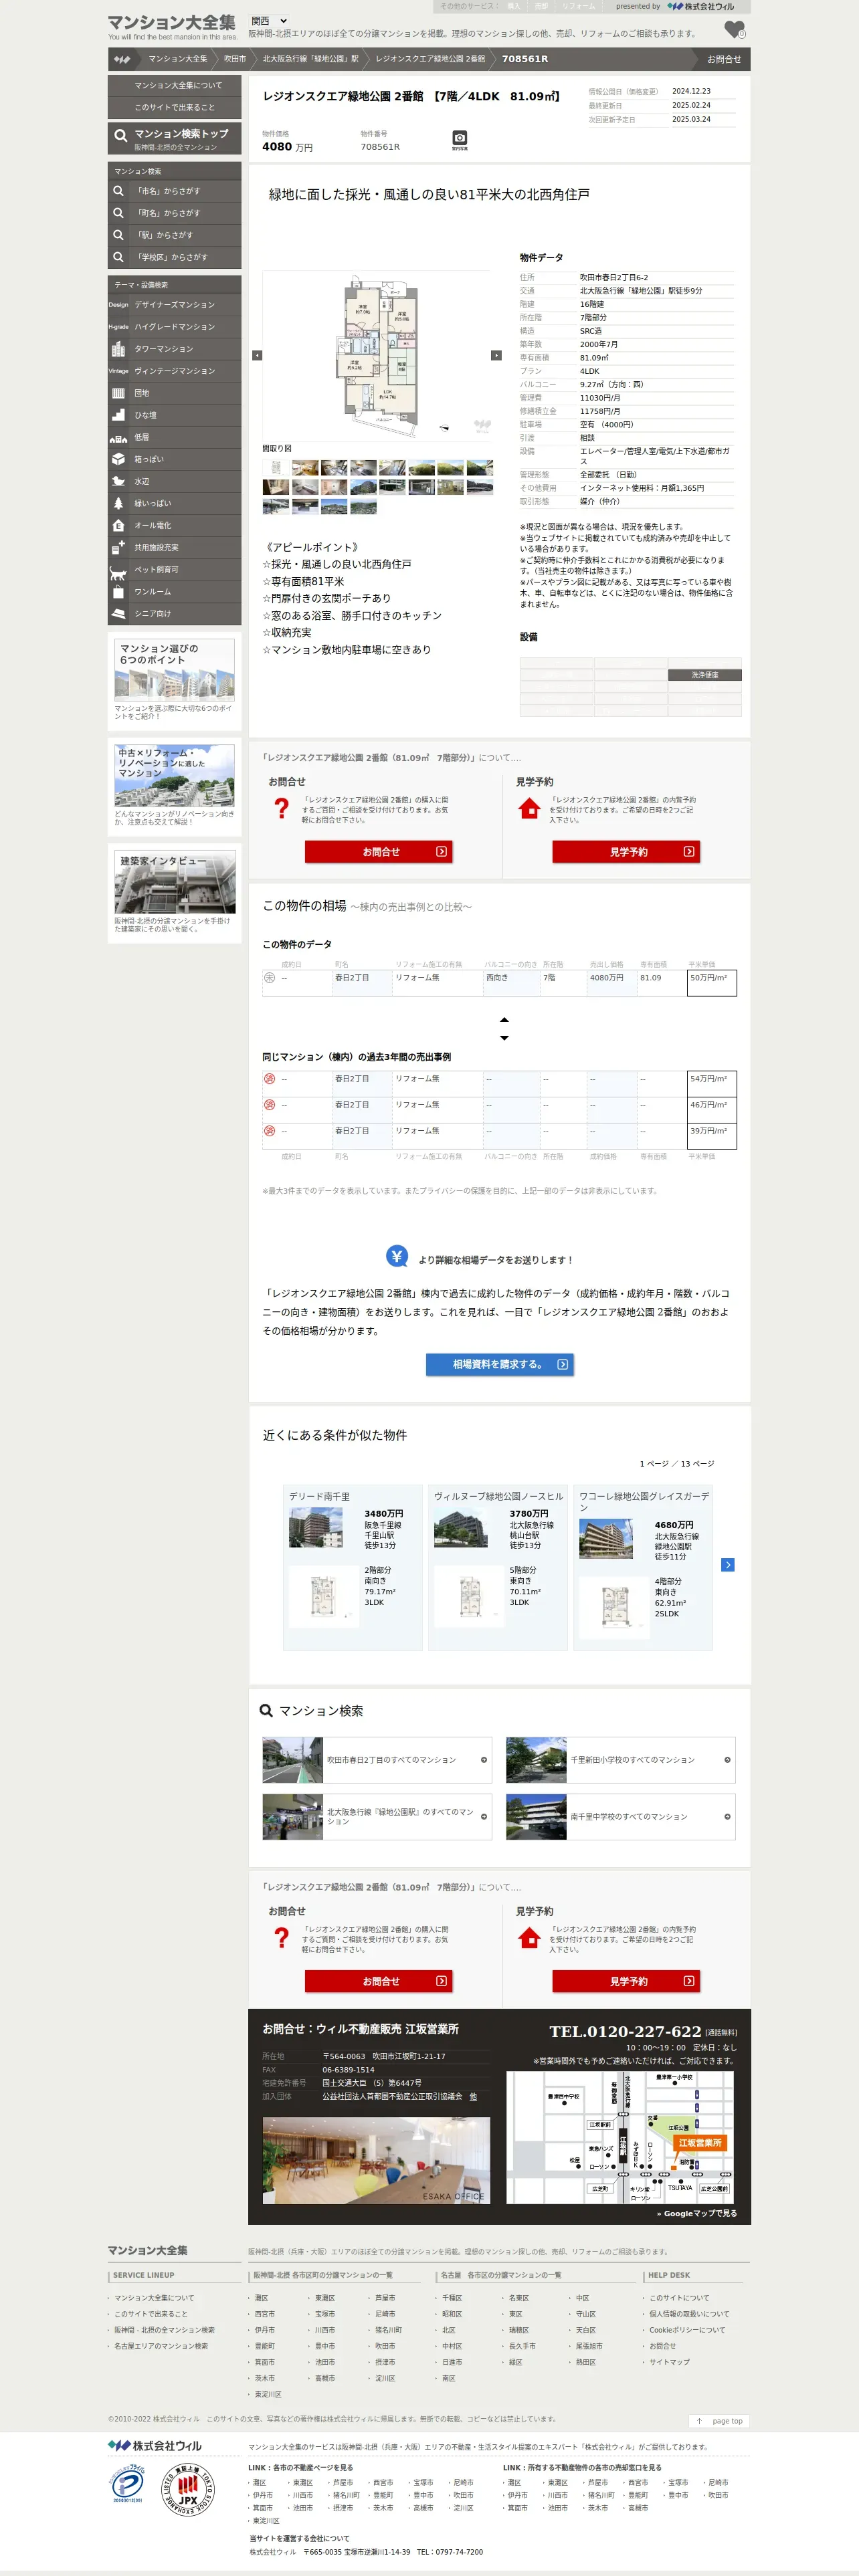859x2576 pixels.
Task: Click the ESAKA OFFICE interior photo
Action: (376, 2160)
